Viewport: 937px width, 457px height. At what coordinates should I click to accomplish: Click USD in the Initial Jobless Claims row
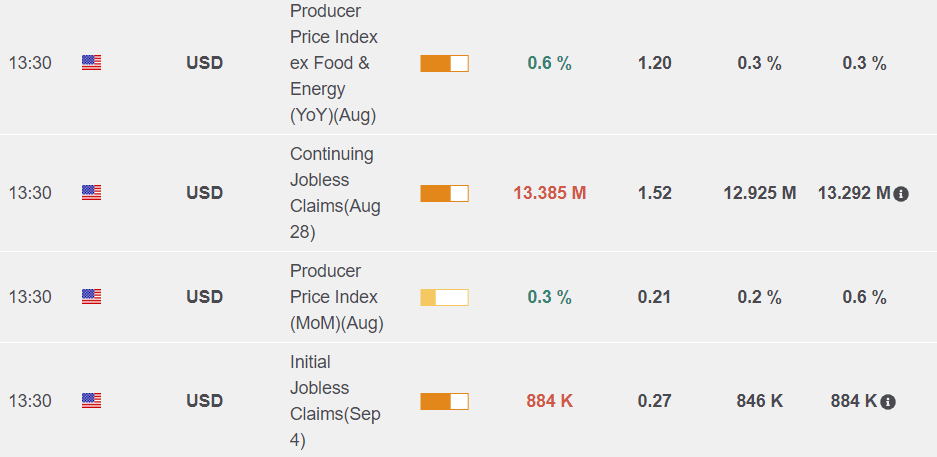[x=204, y=401]
